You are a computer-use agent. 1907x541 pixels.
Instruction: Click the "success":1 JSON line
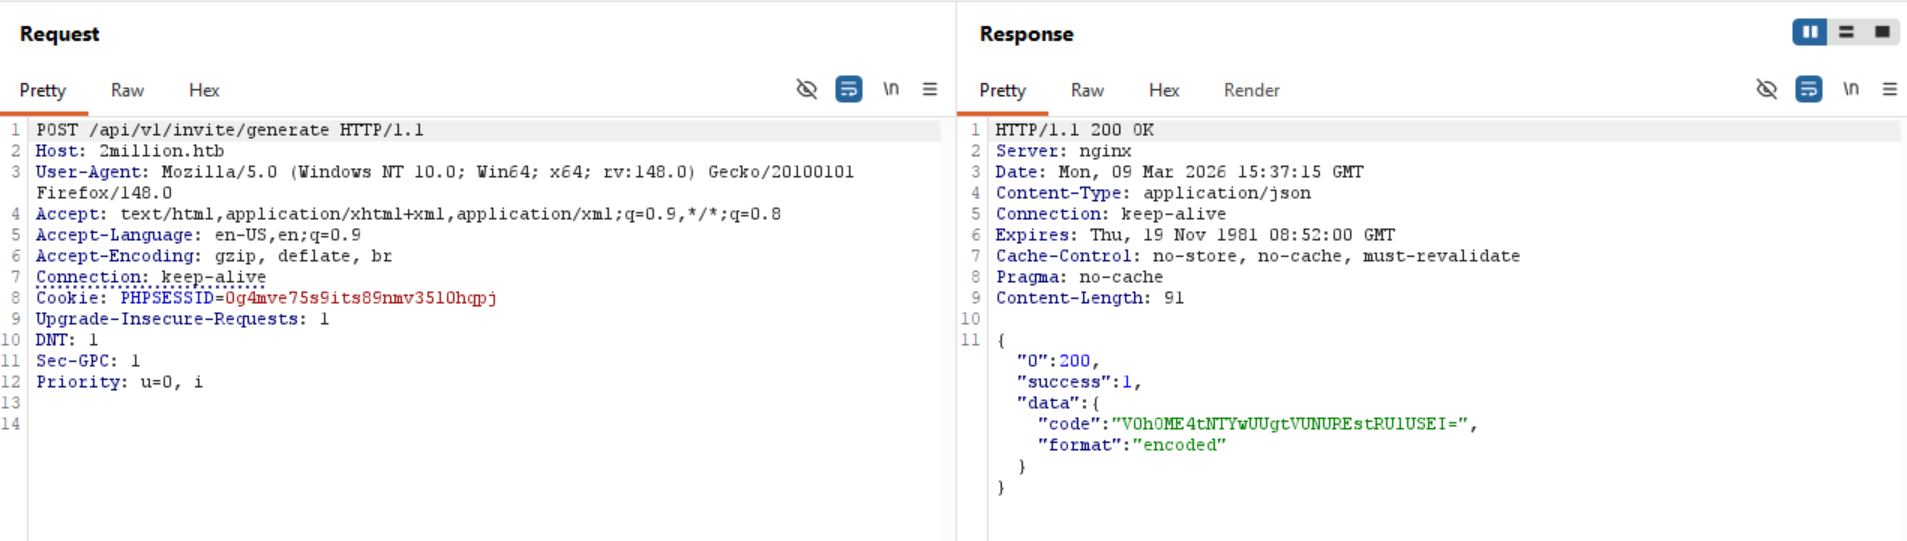(1079, 382)
